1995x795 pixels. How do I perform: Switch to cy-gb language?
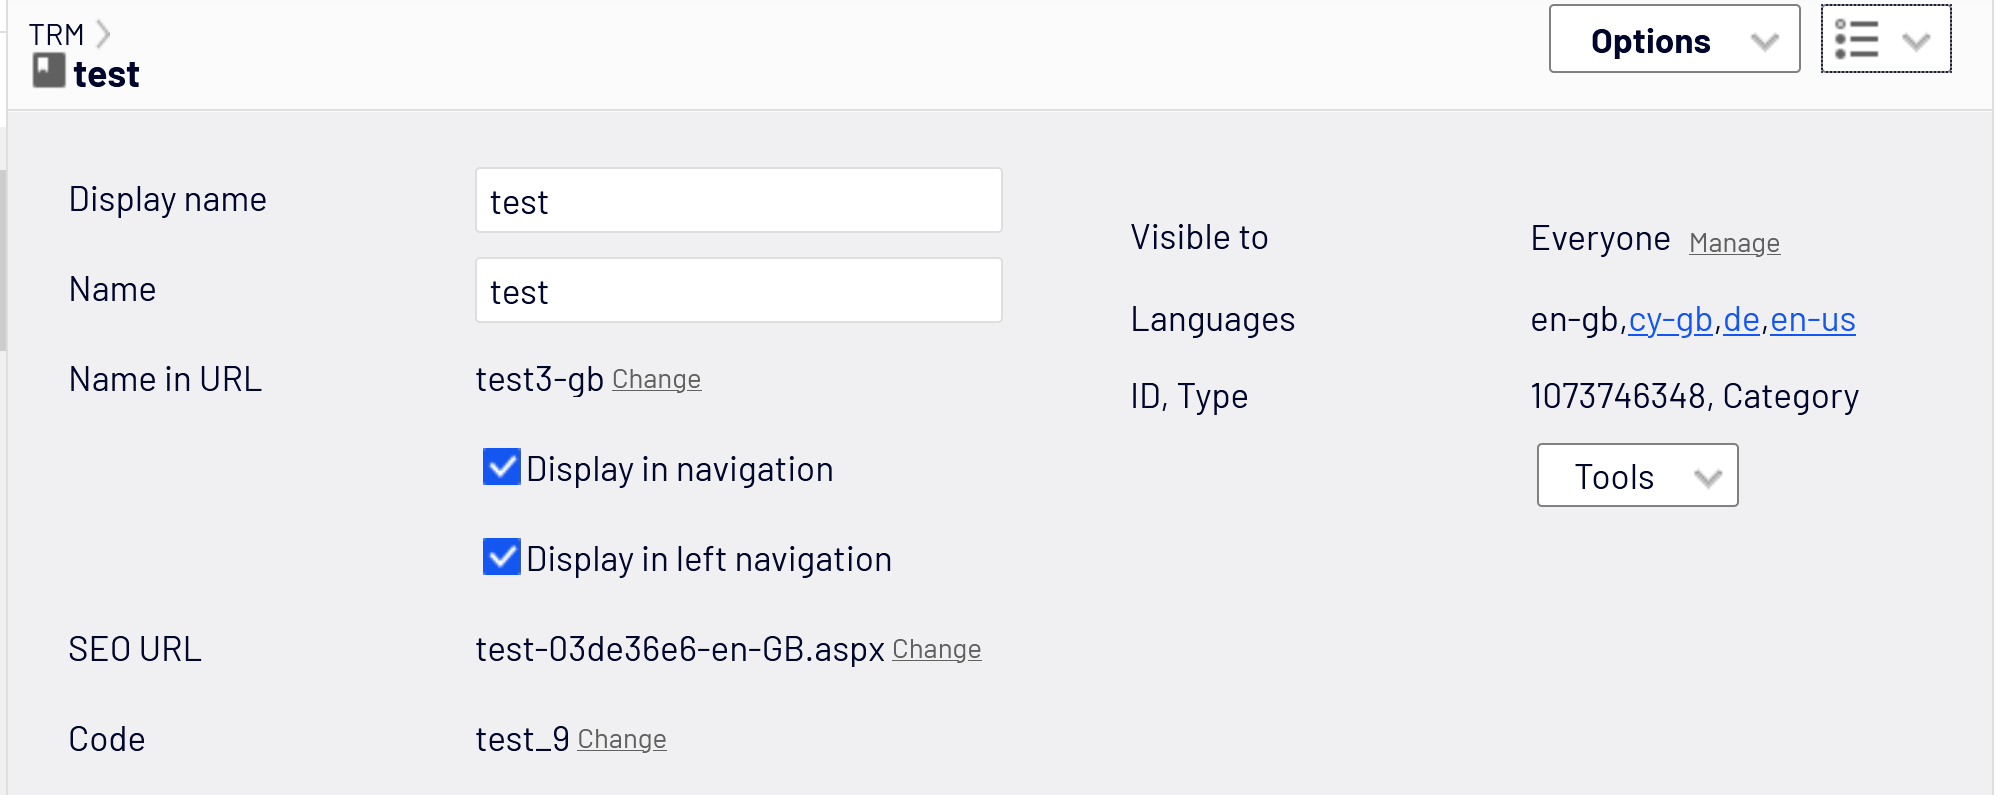pyautogui.click(x=1670, y=320)
